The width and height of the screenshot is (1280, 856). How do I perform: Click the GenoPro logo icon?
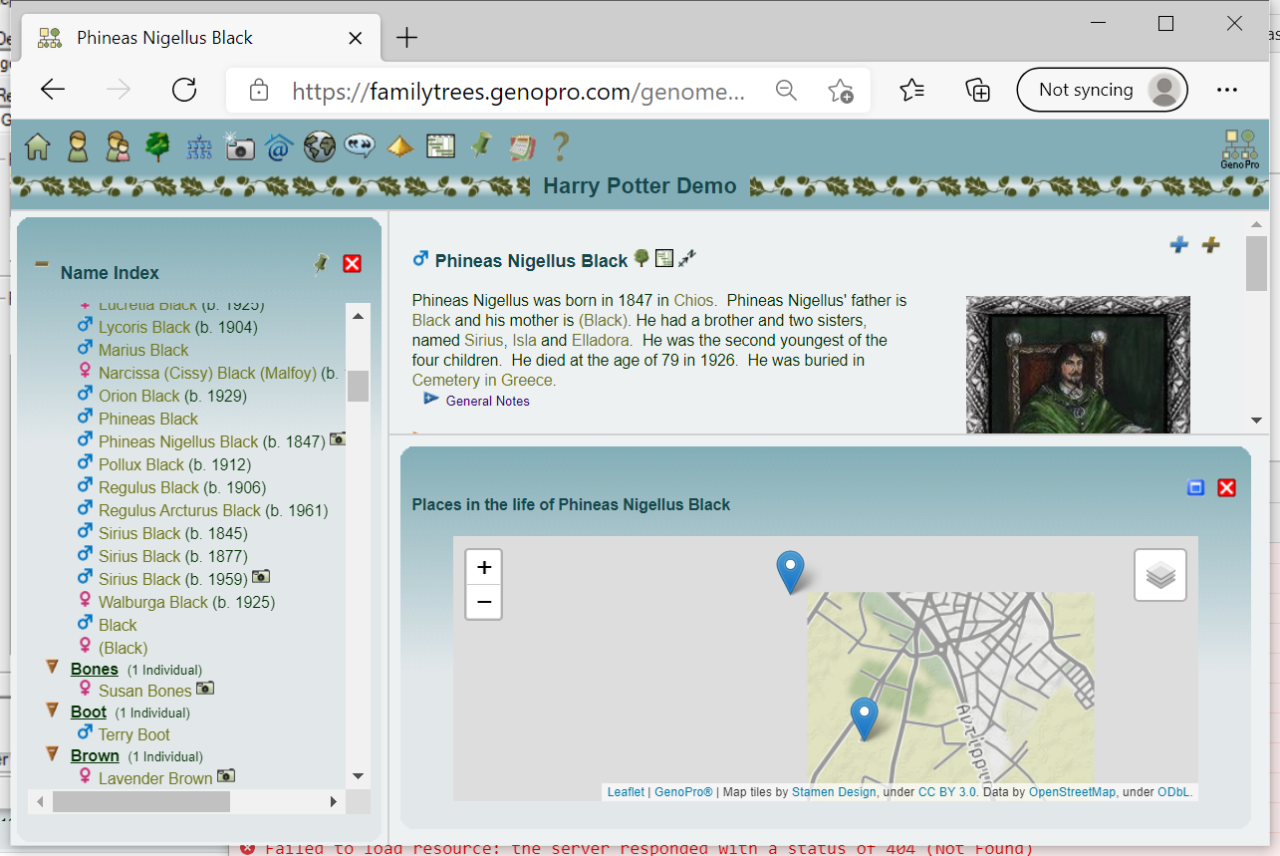1240,149
